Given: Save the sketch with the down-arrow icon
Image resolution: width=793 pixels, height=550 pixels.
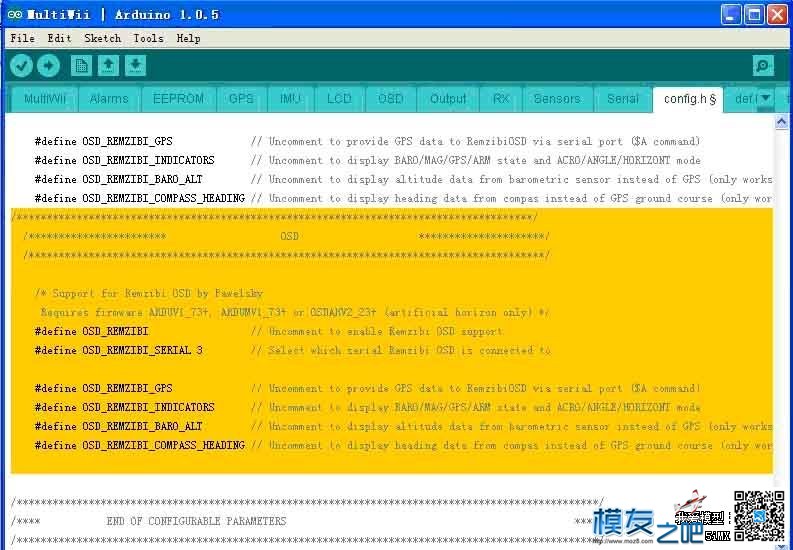Looking at the screenshot, I should 135,66.
